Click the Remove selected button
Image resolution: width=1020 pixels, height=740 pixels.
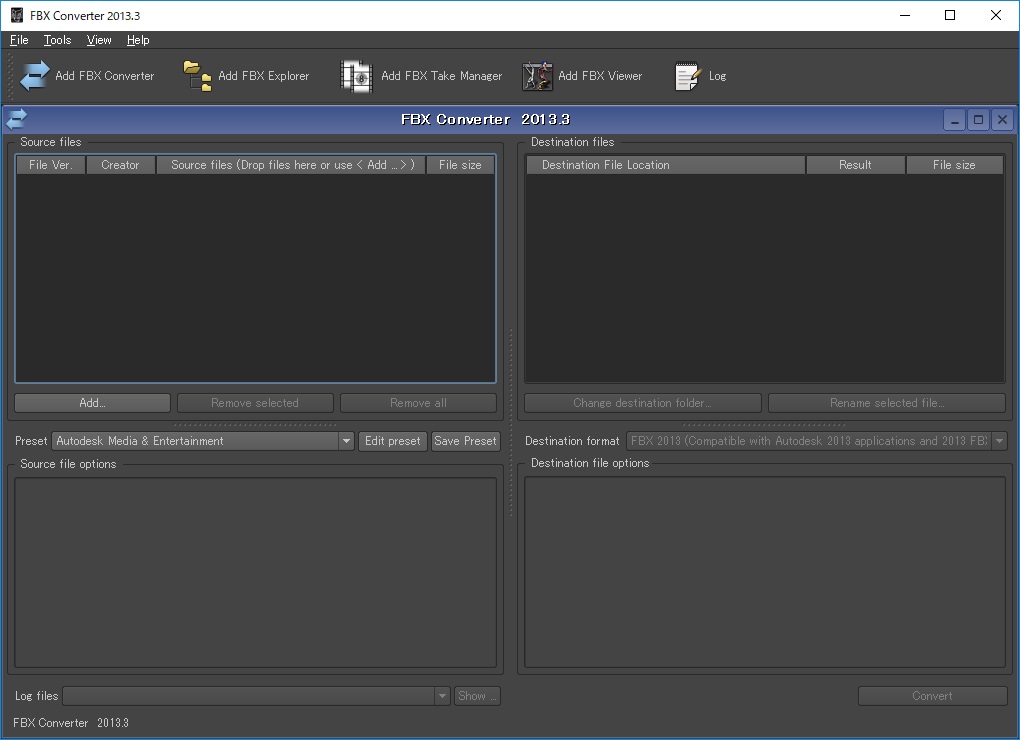coord(255,403)
